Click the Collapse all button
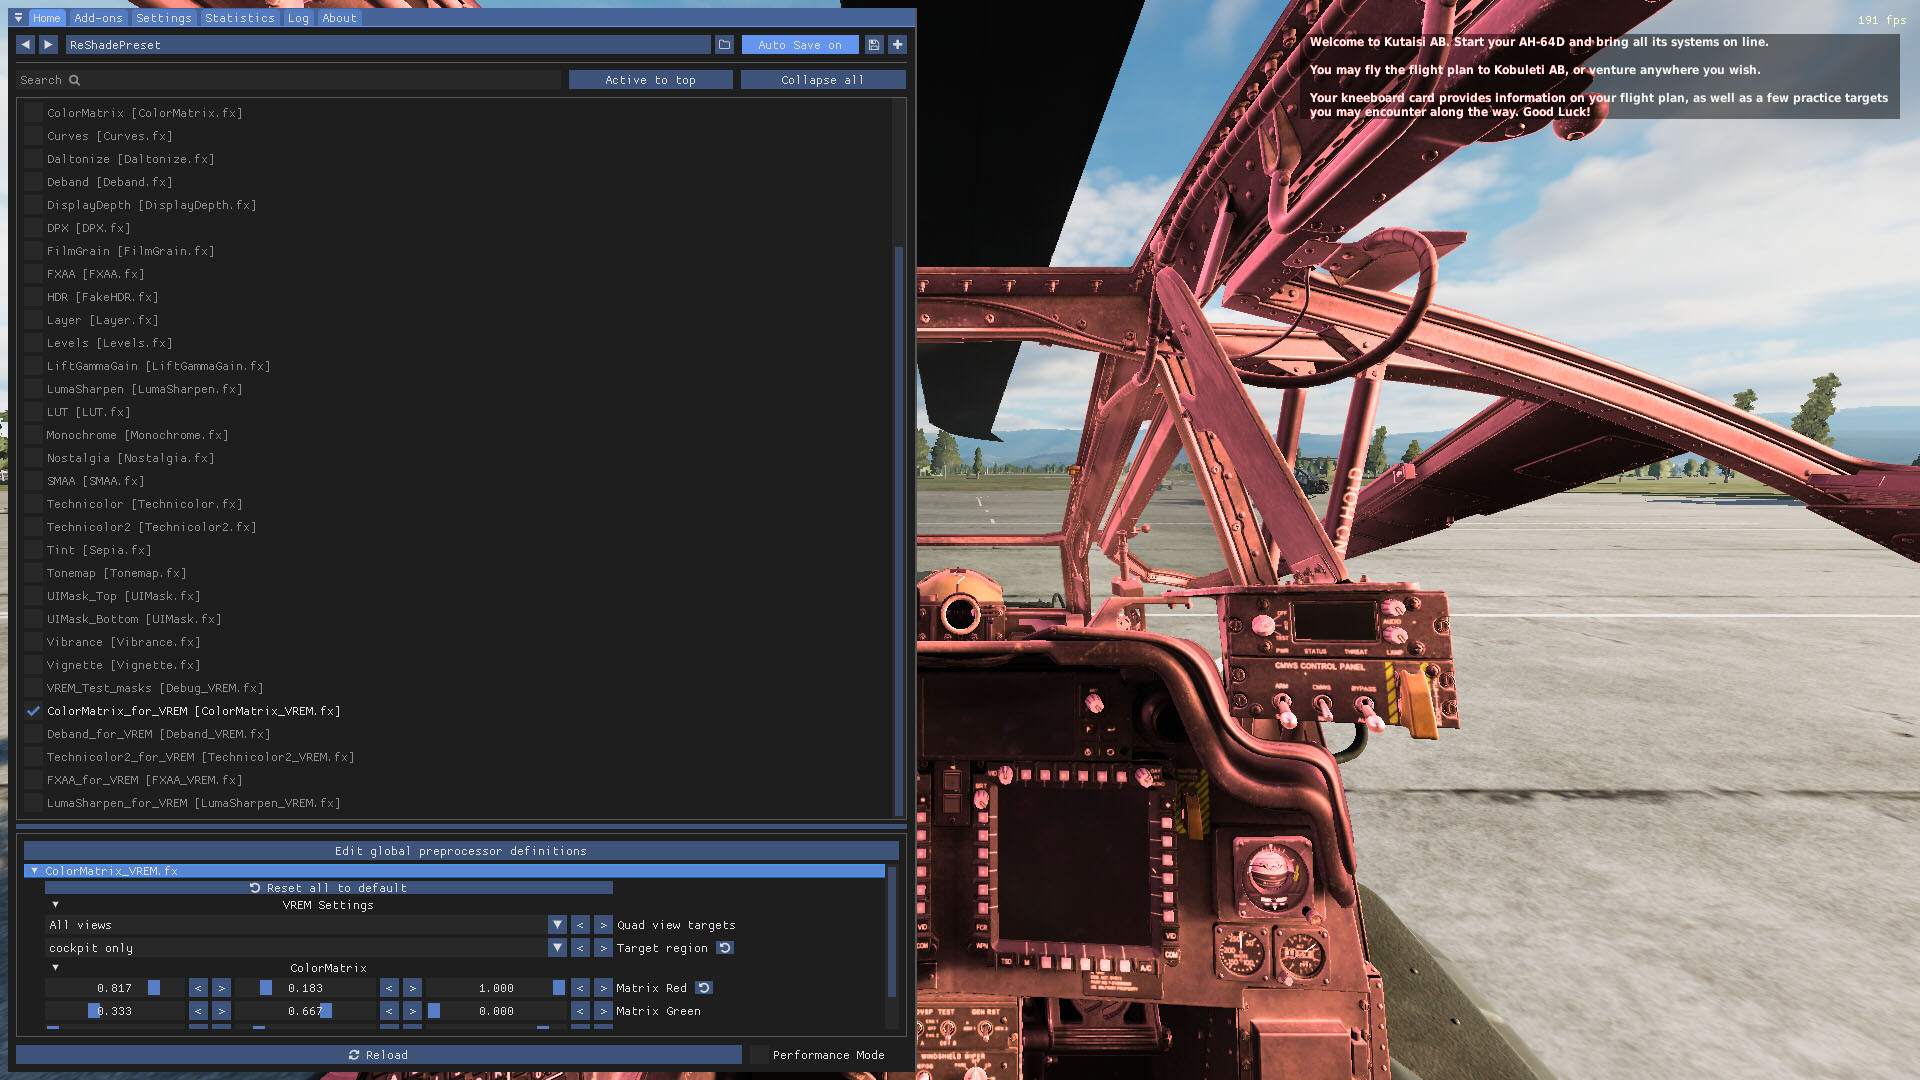Image resolution: width=1920 pixels, height=1080 pixels. 823,80
